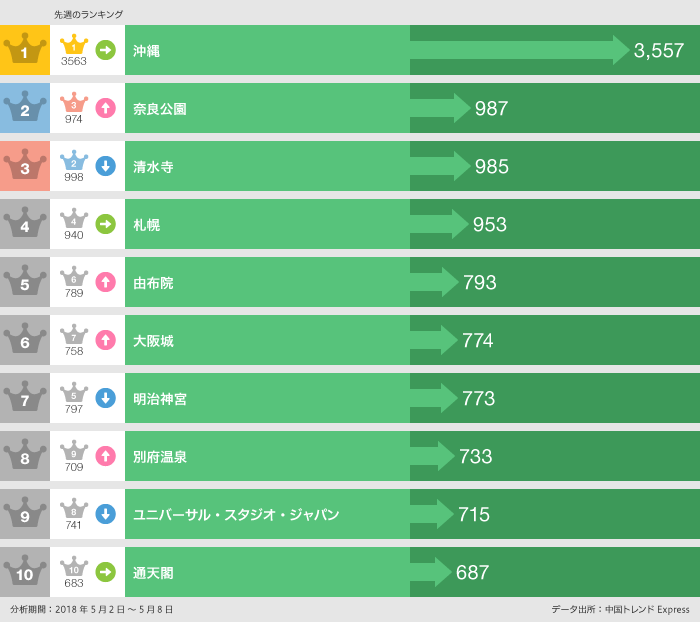Click the 通天閣 entry name
This screenshot has height=622, width=700.
pos(153,573)
